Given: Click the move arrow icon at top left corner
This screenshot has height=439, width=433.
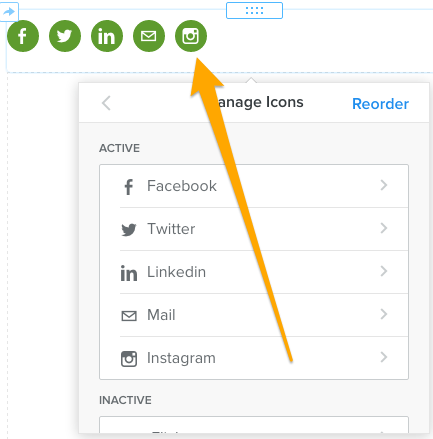Looking at the screenshot, I should pos(9,12).
